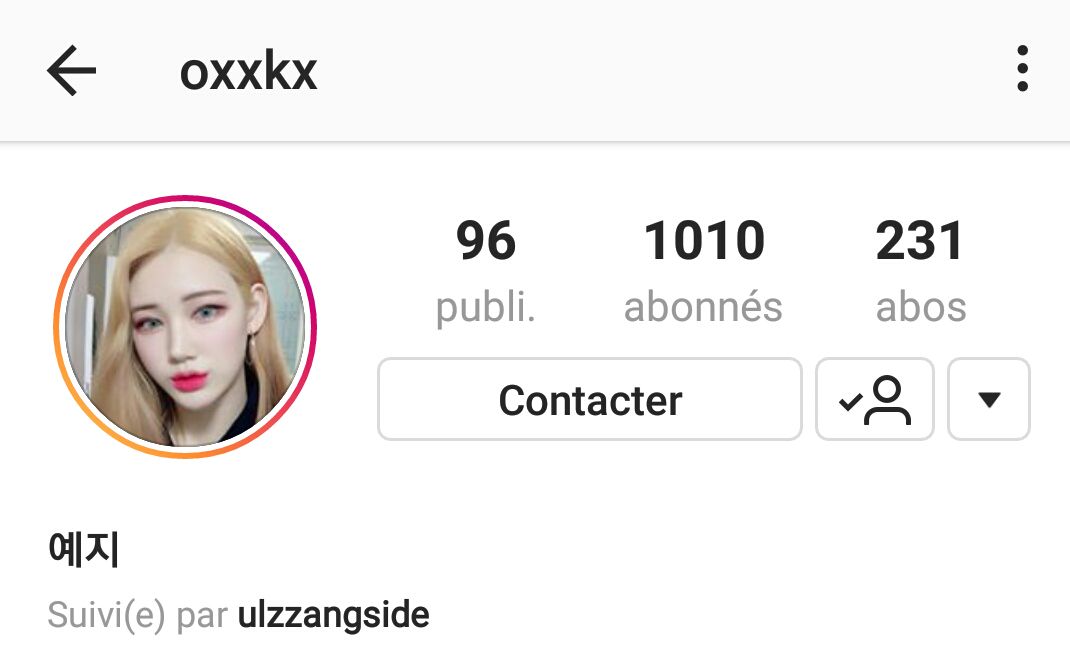Click the display name 예지
Image resolution: width=1070 pixels, height=654 pixels.
pos(83,548)
